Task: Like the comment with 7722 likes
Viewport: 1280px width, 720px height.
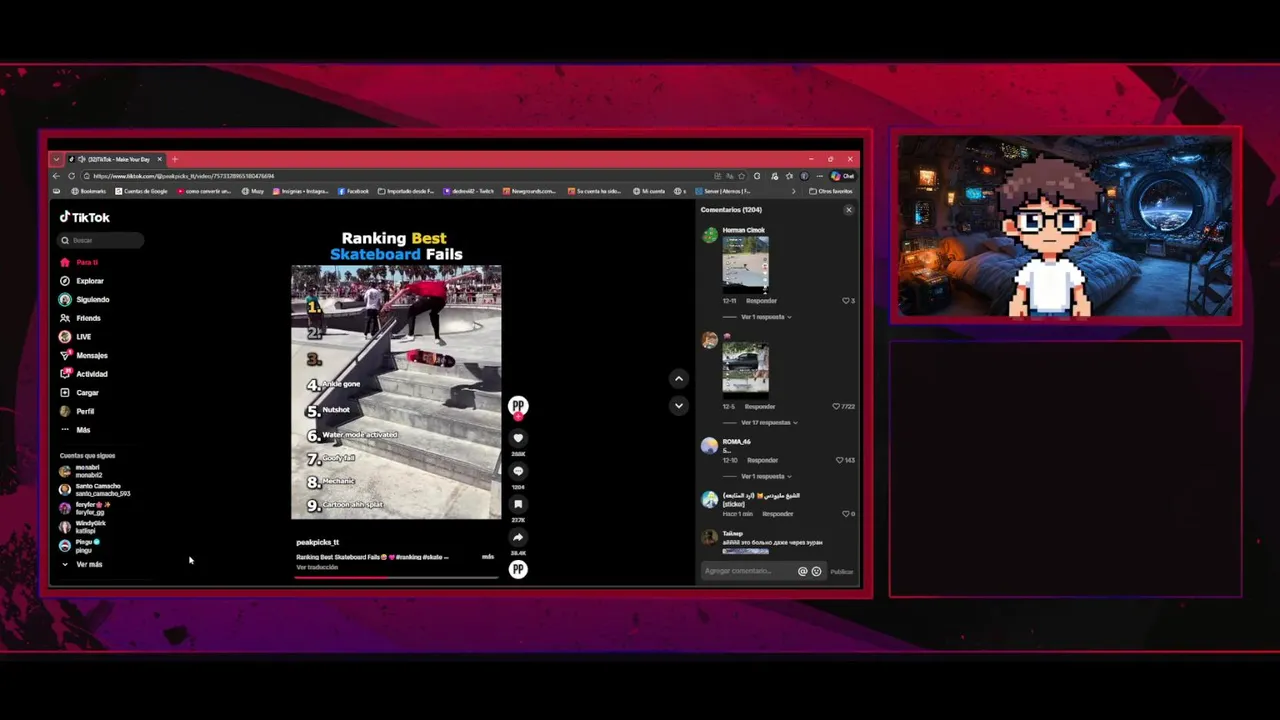Action: coord(836,406)
